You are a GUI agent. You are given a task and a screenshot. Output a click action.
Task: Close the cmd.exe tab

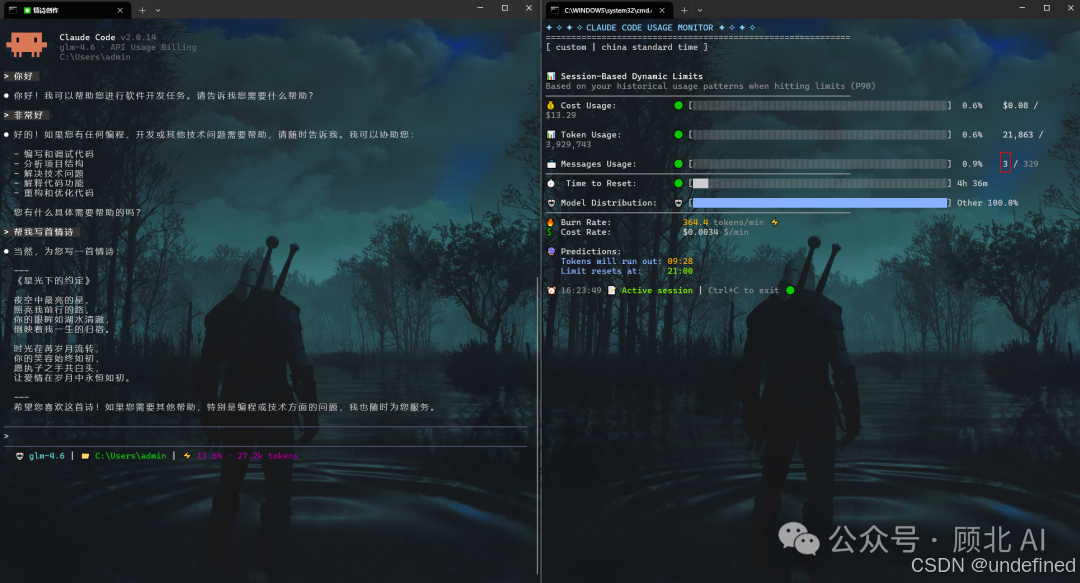click(x=662, y=10)
